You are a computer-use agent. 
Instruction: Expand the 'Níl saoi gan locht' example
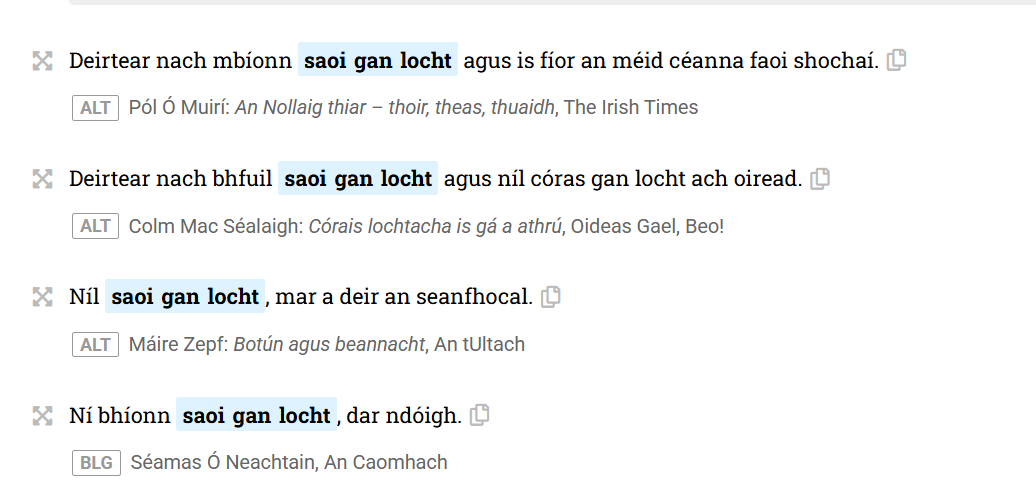(42, 297)
